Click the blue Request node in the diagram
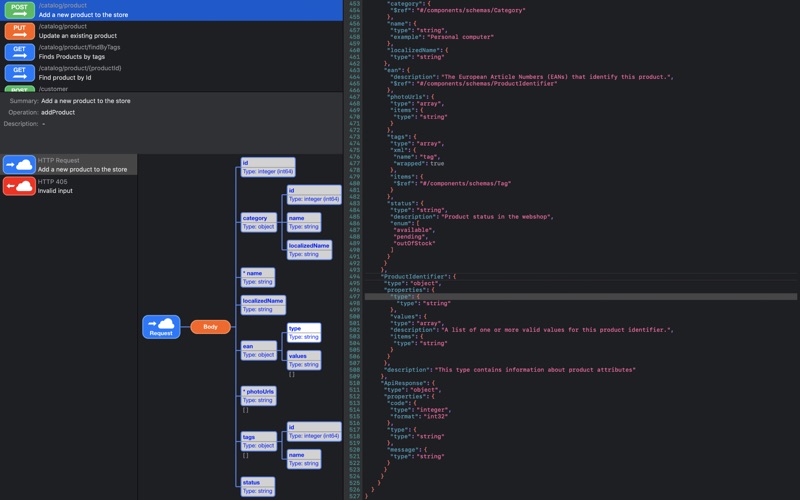The image size is (800, 500). [x=161, y=327]
